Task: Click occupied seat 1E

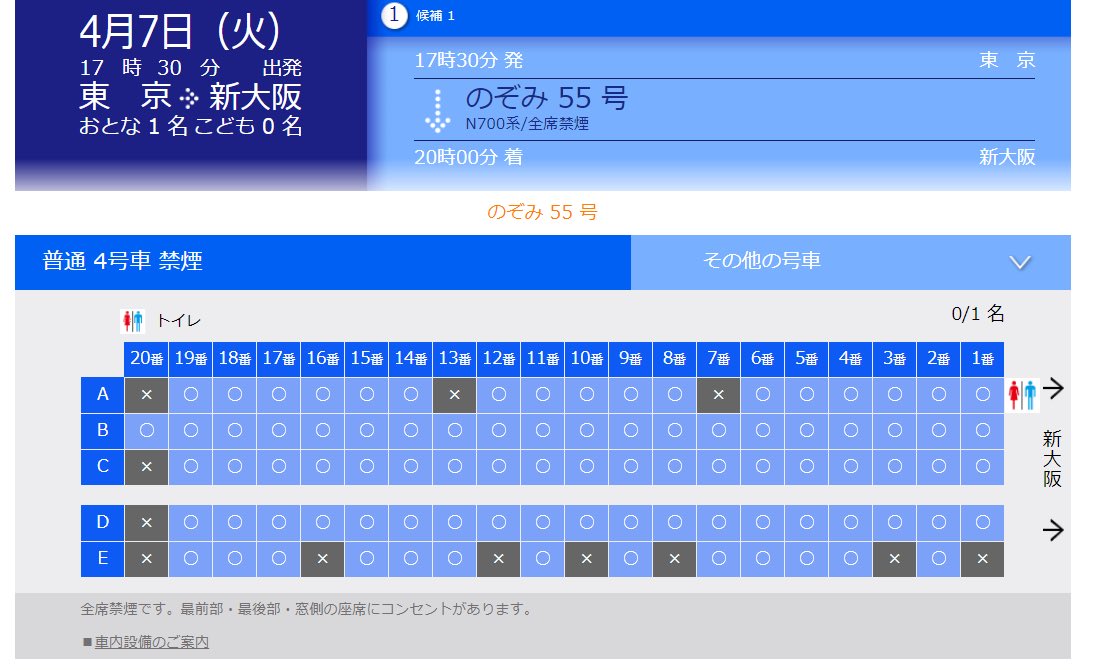Action: [983, 559]
